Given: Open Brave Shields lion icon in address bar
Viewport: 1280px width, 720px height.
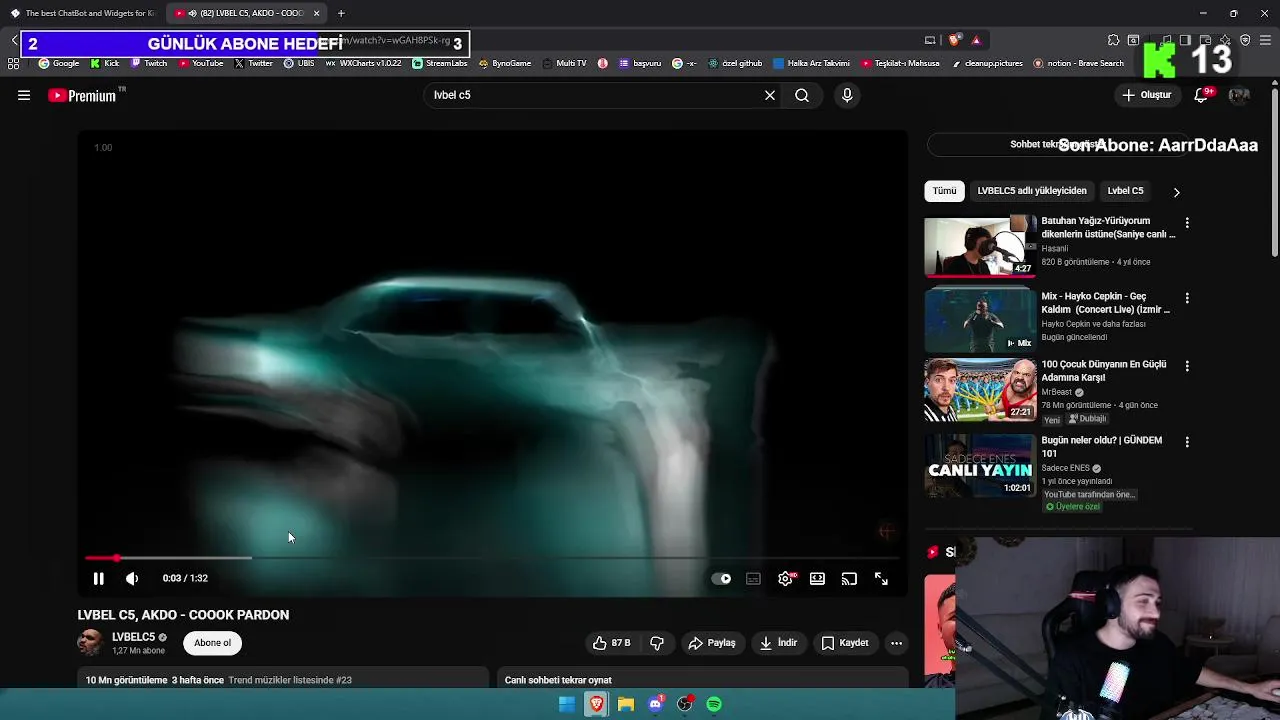Looking at the screenshot, I should pyautogui.click(x=954, y=40).
